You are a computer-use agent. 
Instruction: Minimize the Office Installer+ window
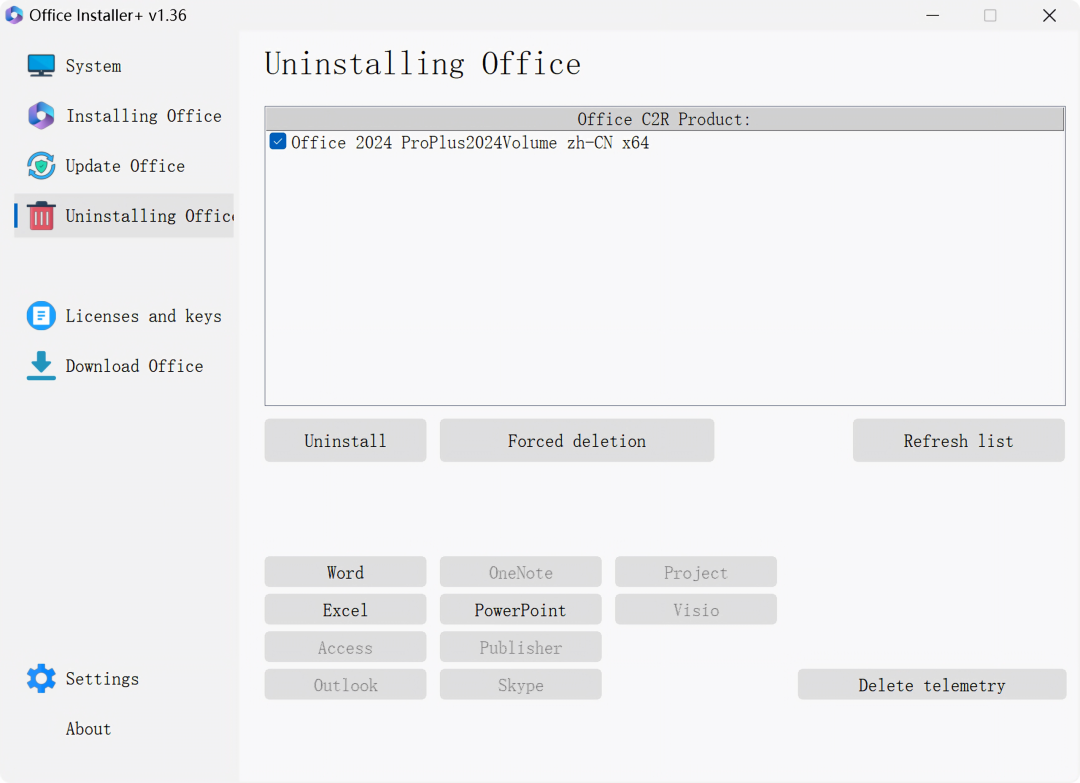click(933, 15)
